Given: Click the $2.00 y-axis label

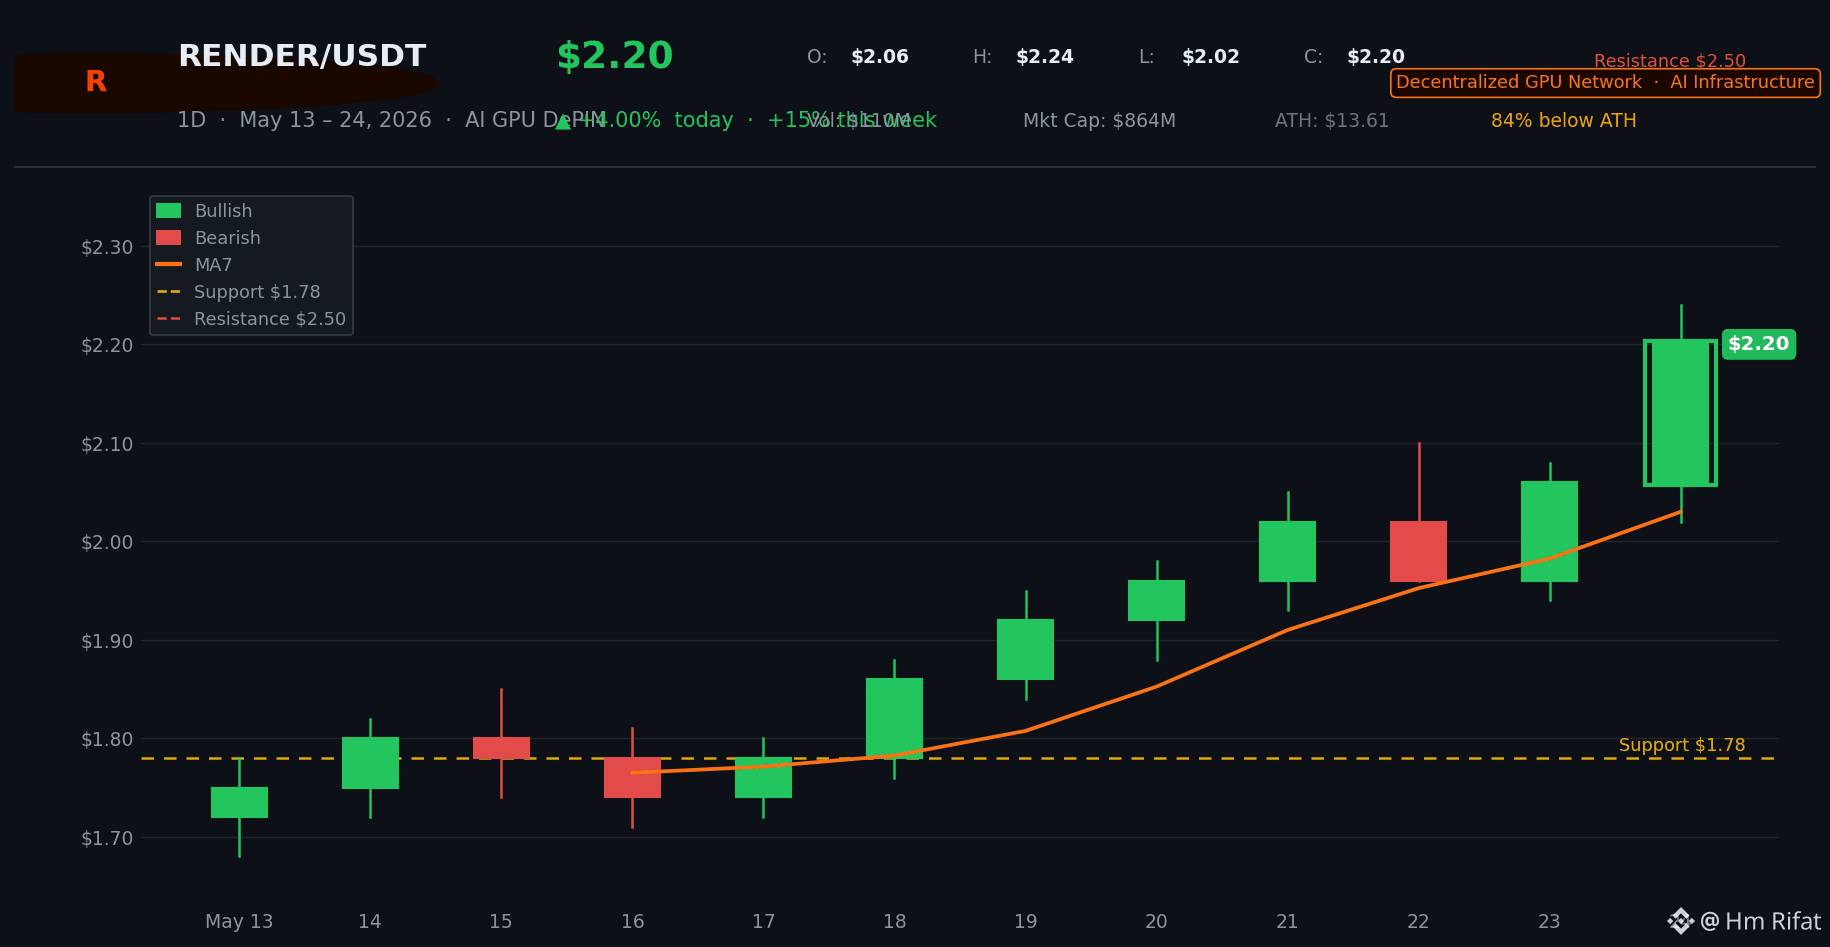Looking at the screenshot, I should click(x=107, y=542).
